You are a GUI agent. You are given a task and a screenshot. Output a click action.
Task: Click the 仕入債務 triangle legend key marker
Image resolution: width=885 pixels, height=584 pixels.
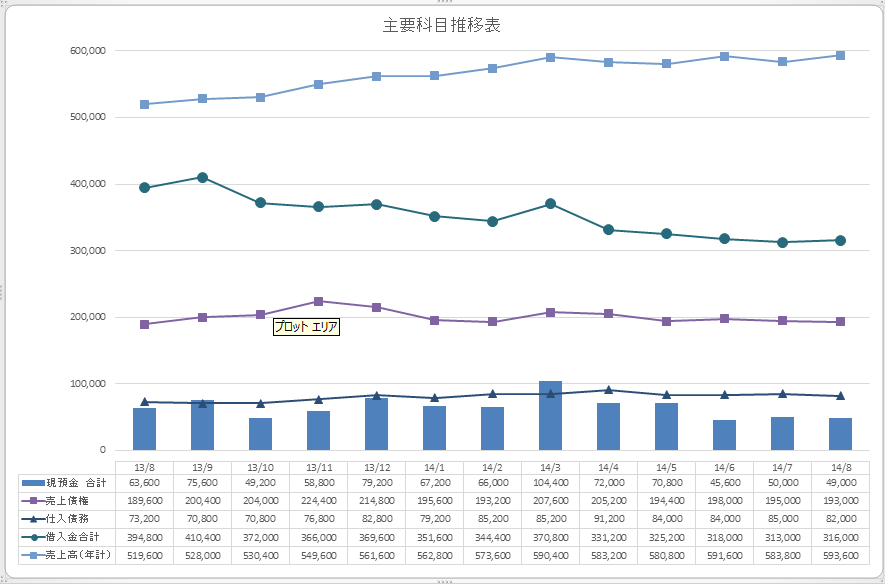click(x=31, y=518)
